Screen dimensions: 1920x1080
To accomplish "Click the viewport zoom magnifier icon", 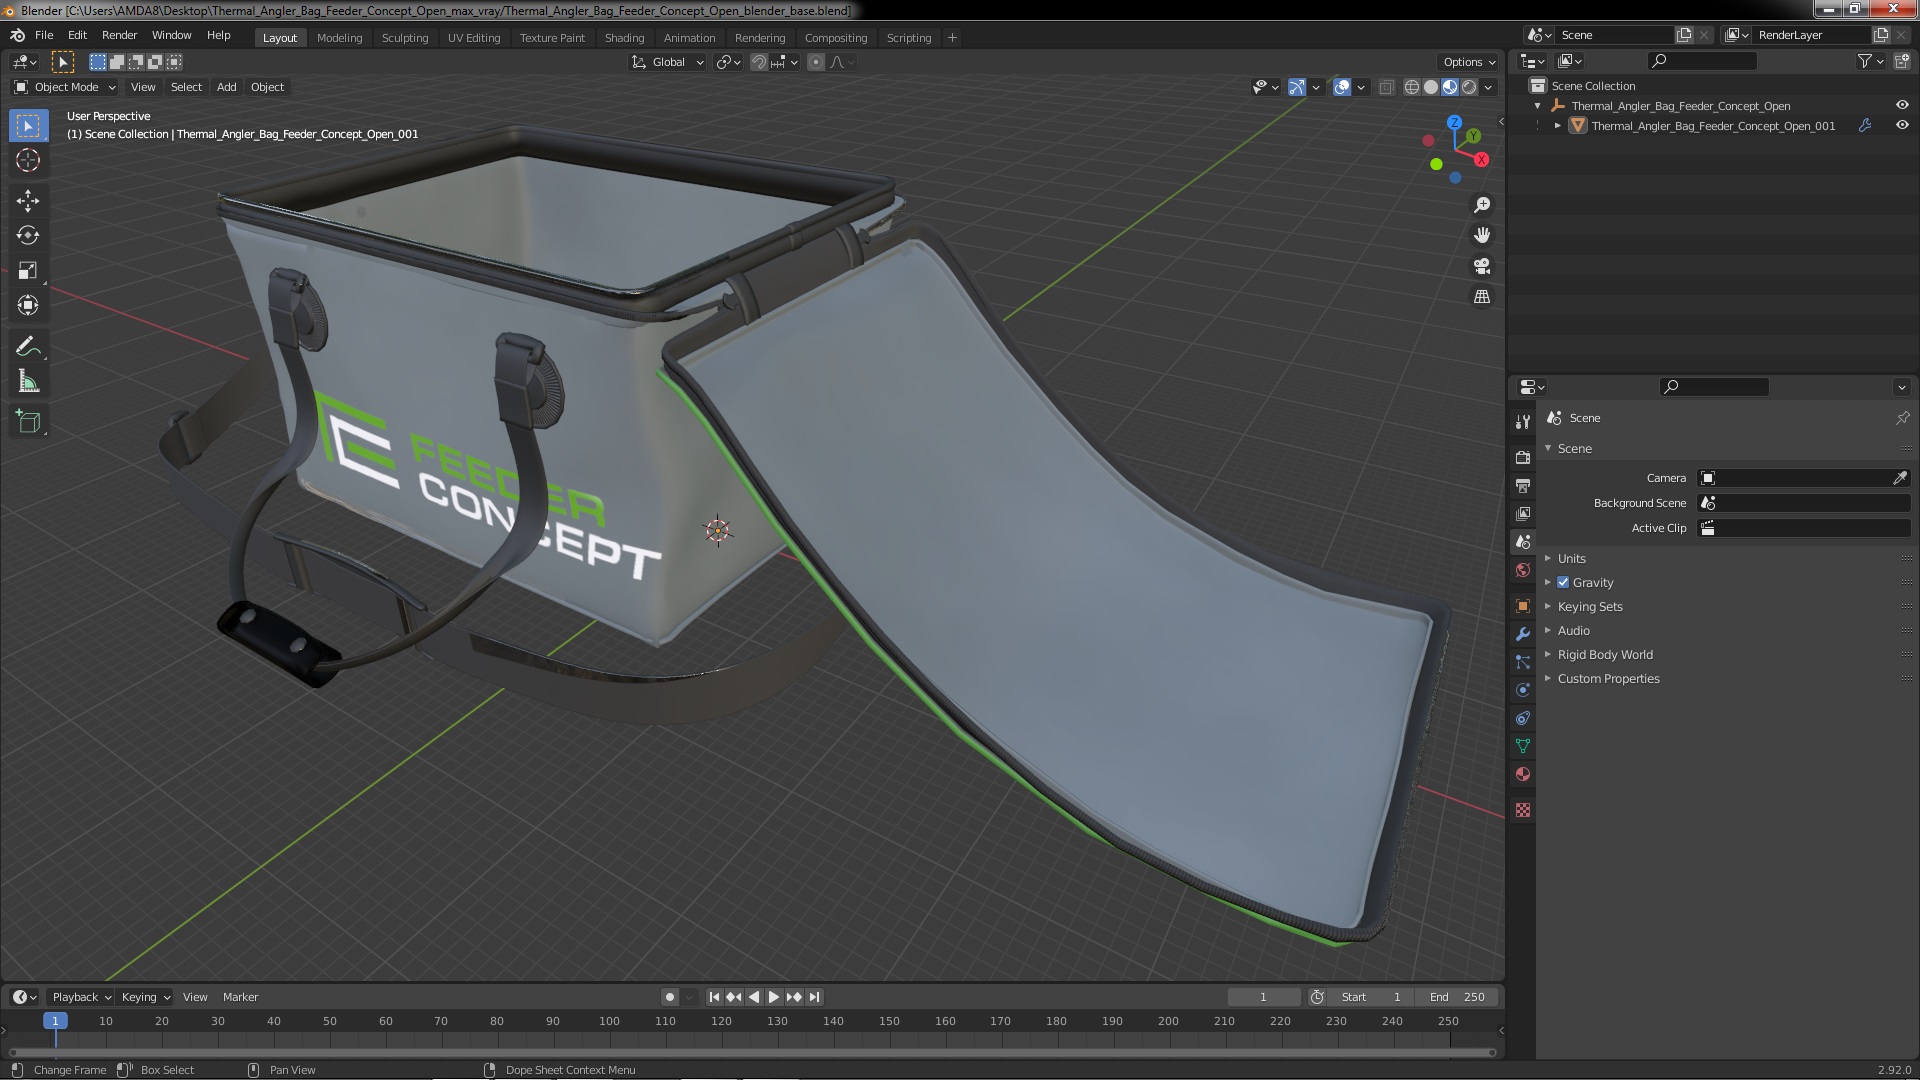I will coord(1482,205).
